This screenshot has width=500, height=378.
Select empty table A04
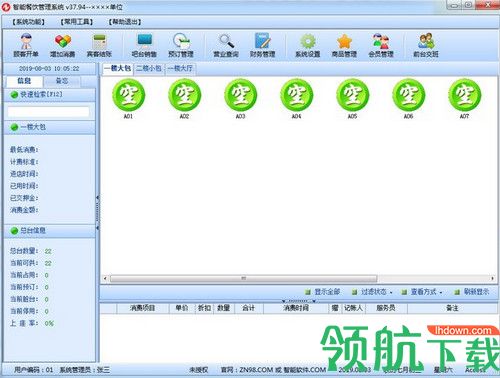coord(296,99)
